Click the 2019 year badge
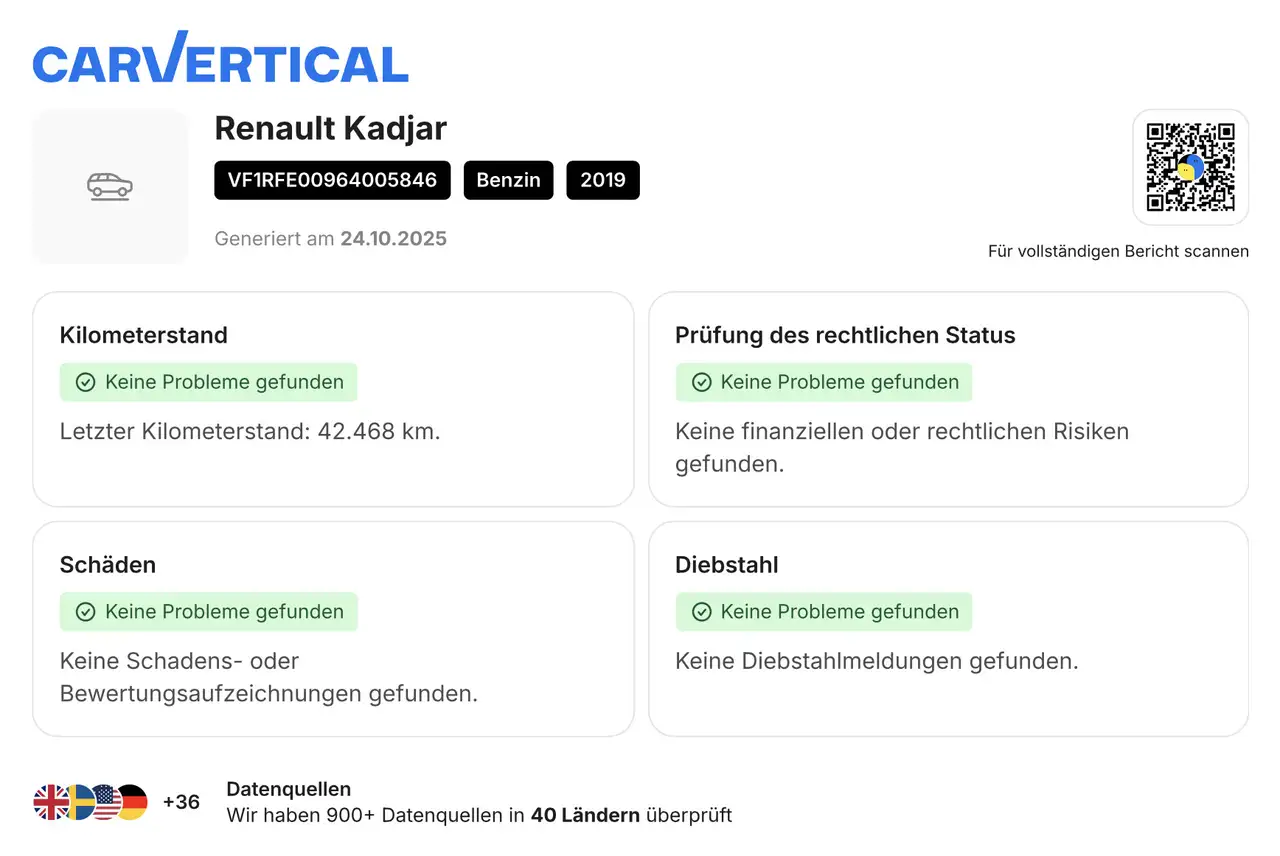The image size is (1280, 856). (602, 180)
